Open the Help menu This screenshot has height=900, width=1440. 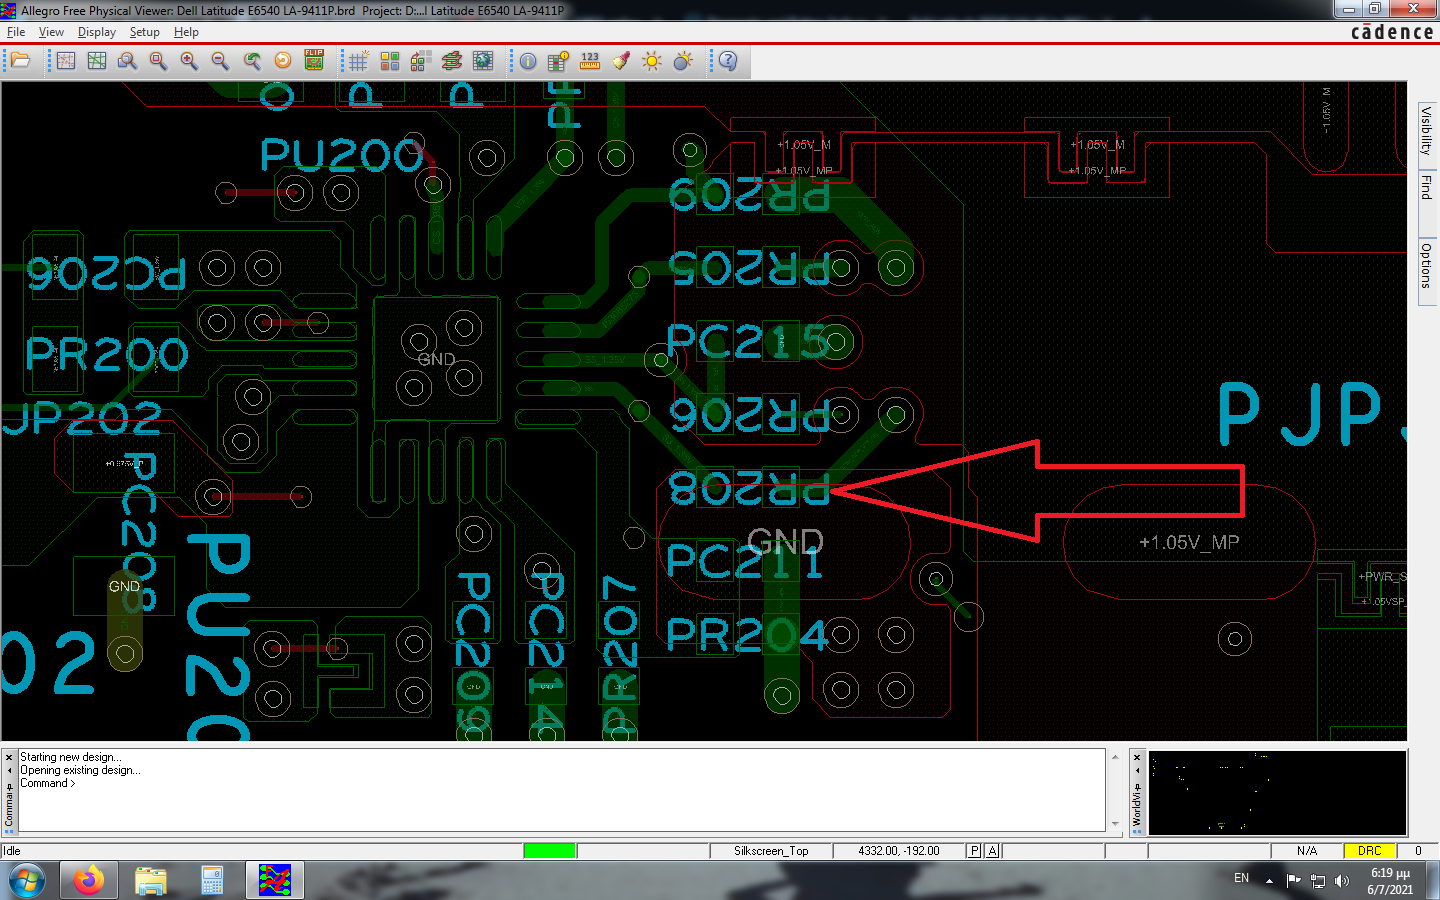186,32
